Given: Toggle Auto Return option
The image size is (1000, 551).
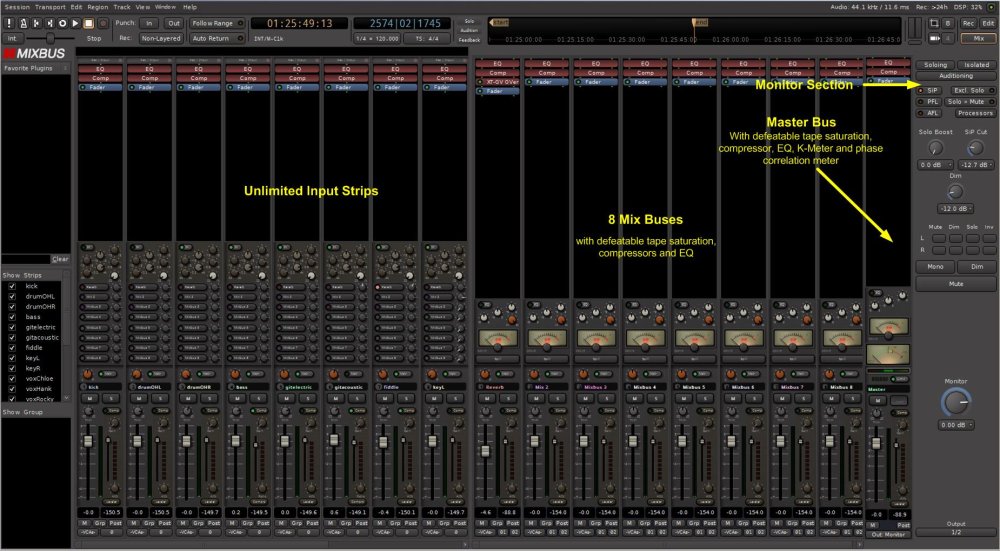Looking at the screenshot, I should coord(217,38).
